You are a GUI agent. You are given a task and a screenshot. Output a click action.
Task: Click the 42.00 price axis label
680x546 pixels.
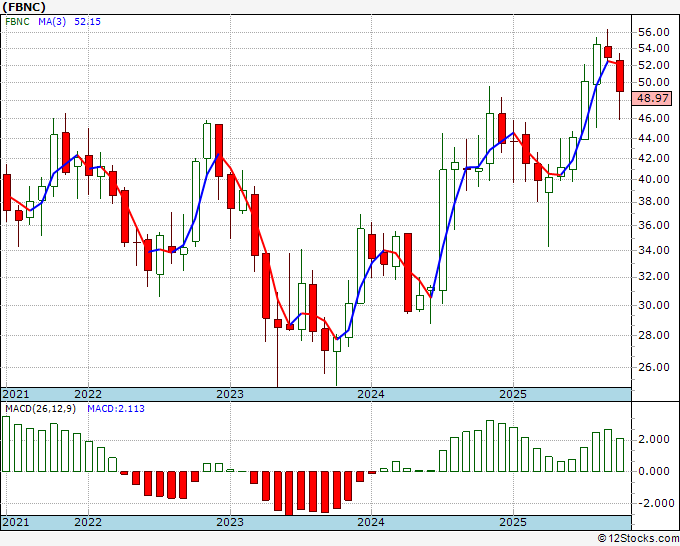[653, 158]
